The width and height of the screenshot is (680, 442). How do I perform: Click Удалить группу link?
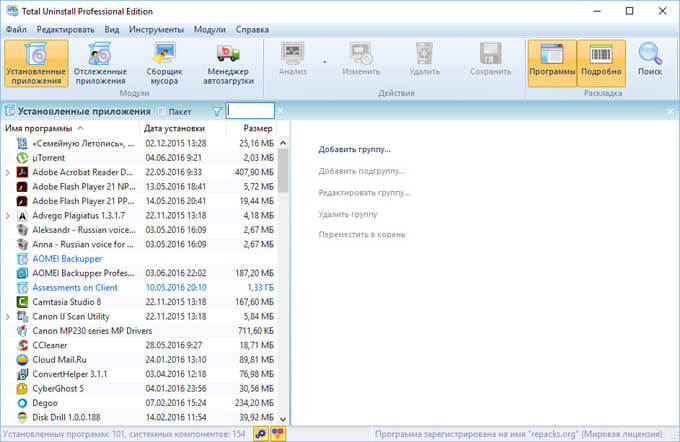[x=348, y=214]
